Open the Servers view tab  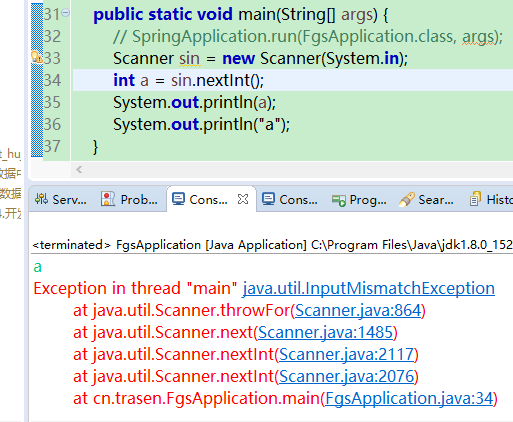[61, 200]
